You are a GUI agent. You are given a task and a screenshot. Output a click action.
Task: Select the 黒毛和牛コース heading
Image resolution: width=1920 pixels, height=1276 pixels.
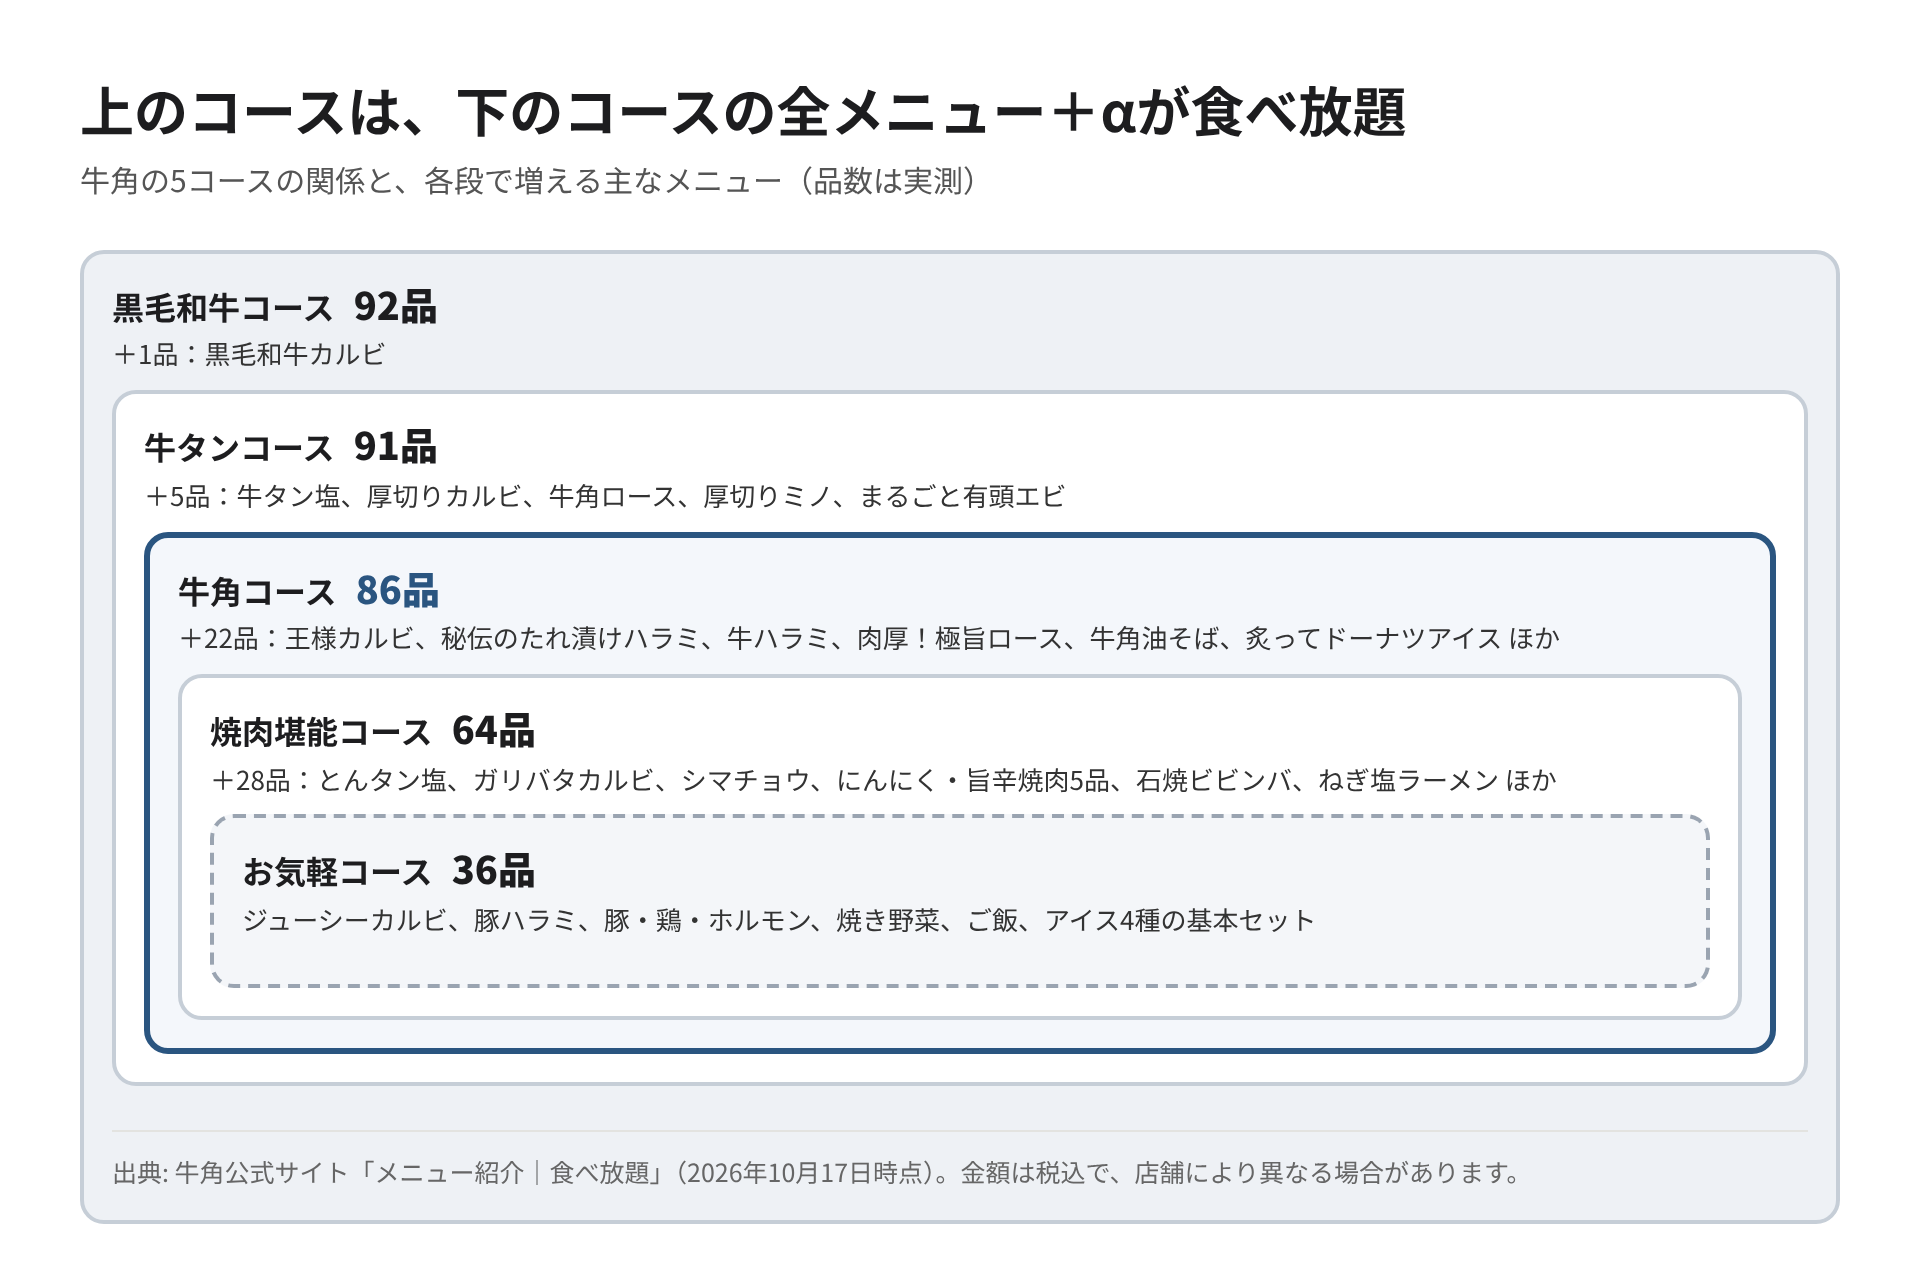click(x=223, y=308)
